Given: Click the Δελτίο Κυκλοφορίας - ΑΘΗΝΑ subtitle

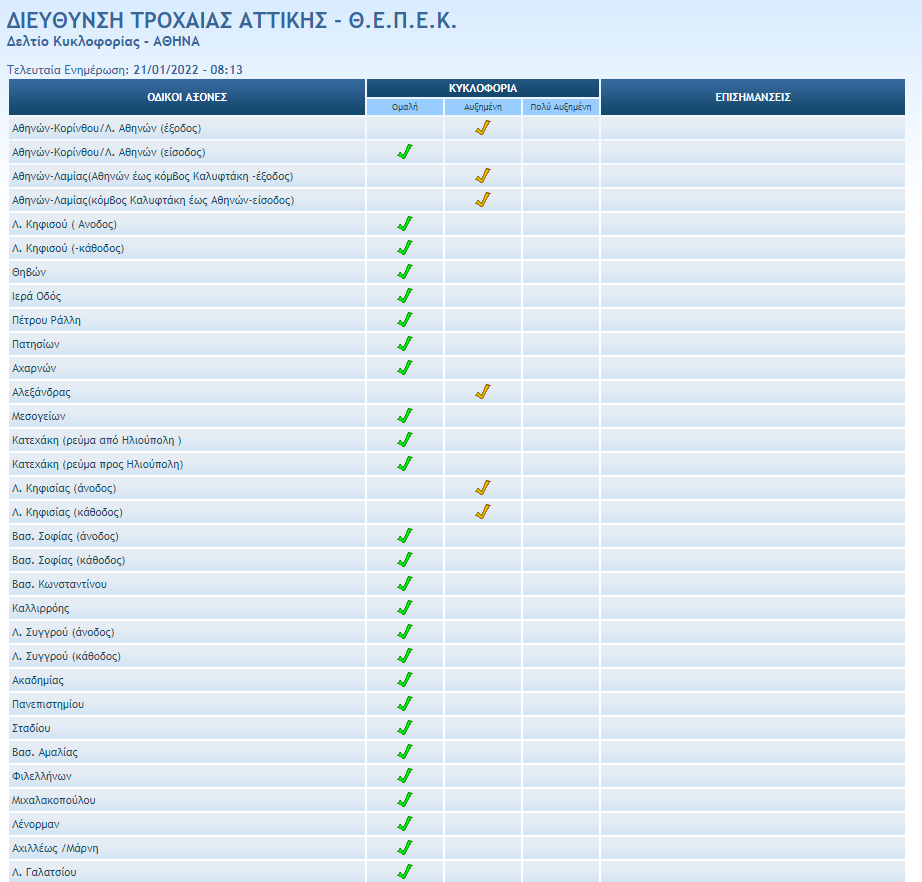Looking at the screenshot, I should point(103,42).
